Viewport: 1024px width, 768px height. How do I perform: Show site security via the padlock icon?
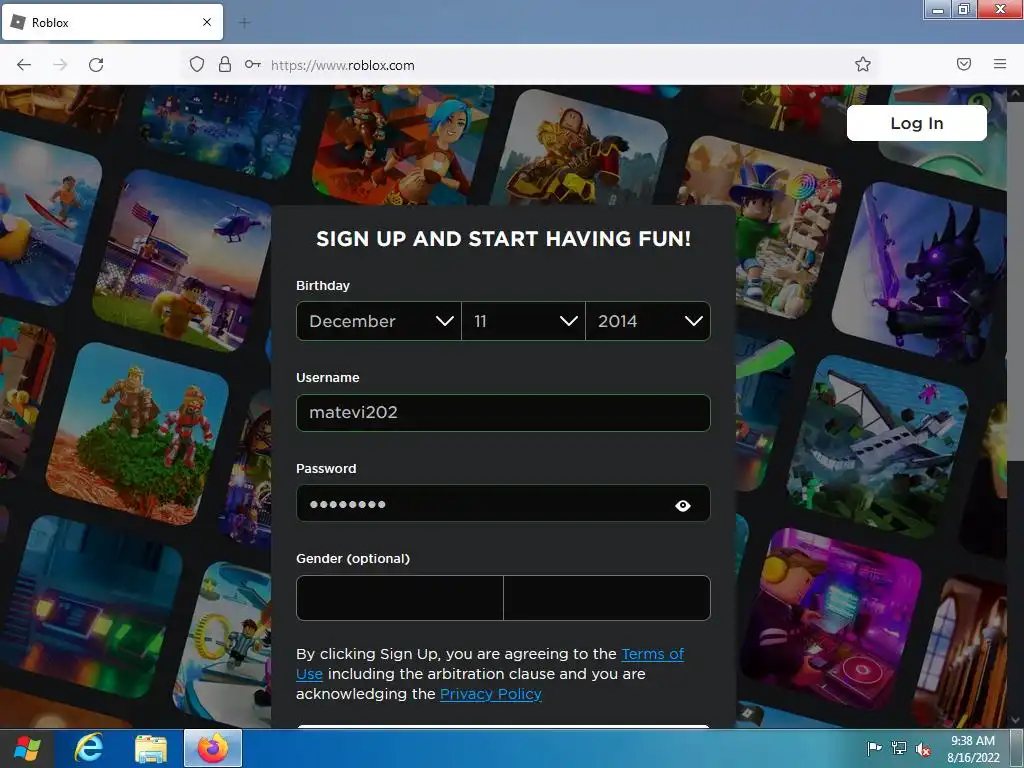pyautogui.click(x=225, y=64)
